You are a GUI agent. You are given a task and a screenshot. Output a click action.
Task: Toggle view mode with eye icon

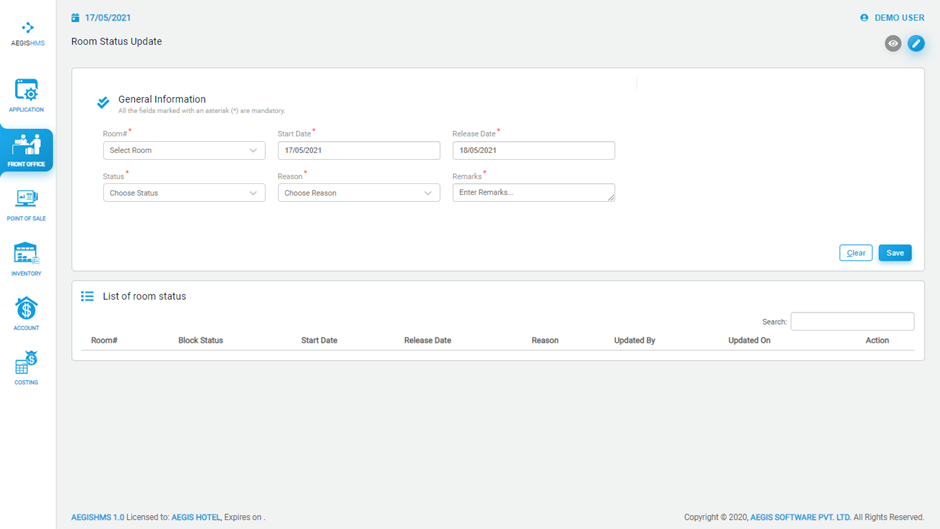click(x=893, y=44)
